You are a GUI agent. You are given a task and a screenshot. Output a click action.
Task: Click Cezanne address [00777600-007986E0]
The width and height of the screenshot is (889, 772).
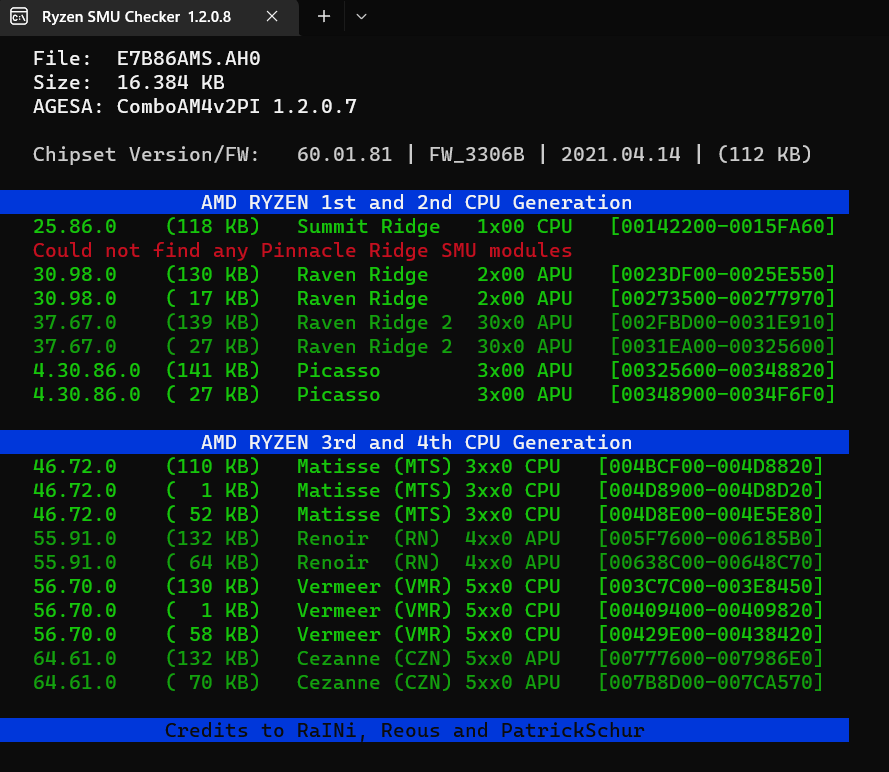[710, 659]
